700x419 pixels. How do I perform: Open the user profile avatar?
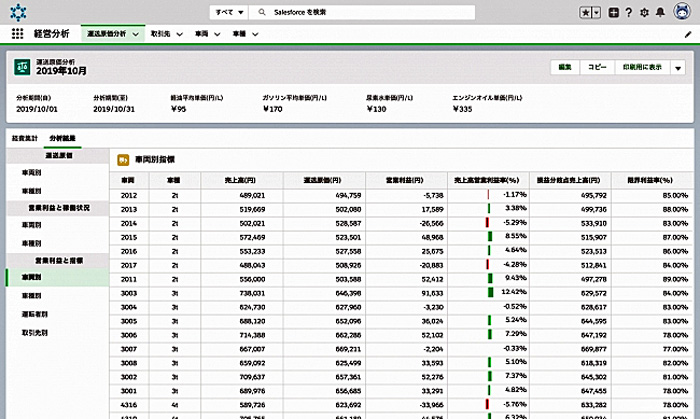point(682,12)
